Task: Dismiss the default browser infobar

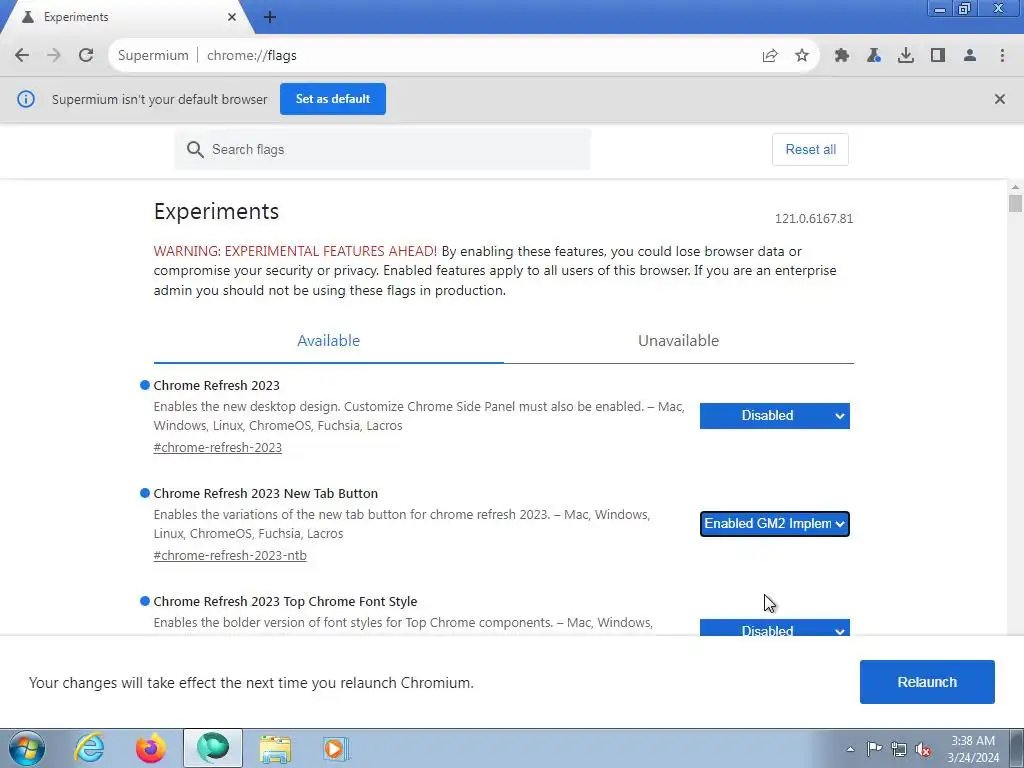Action: click(1000, 99)
